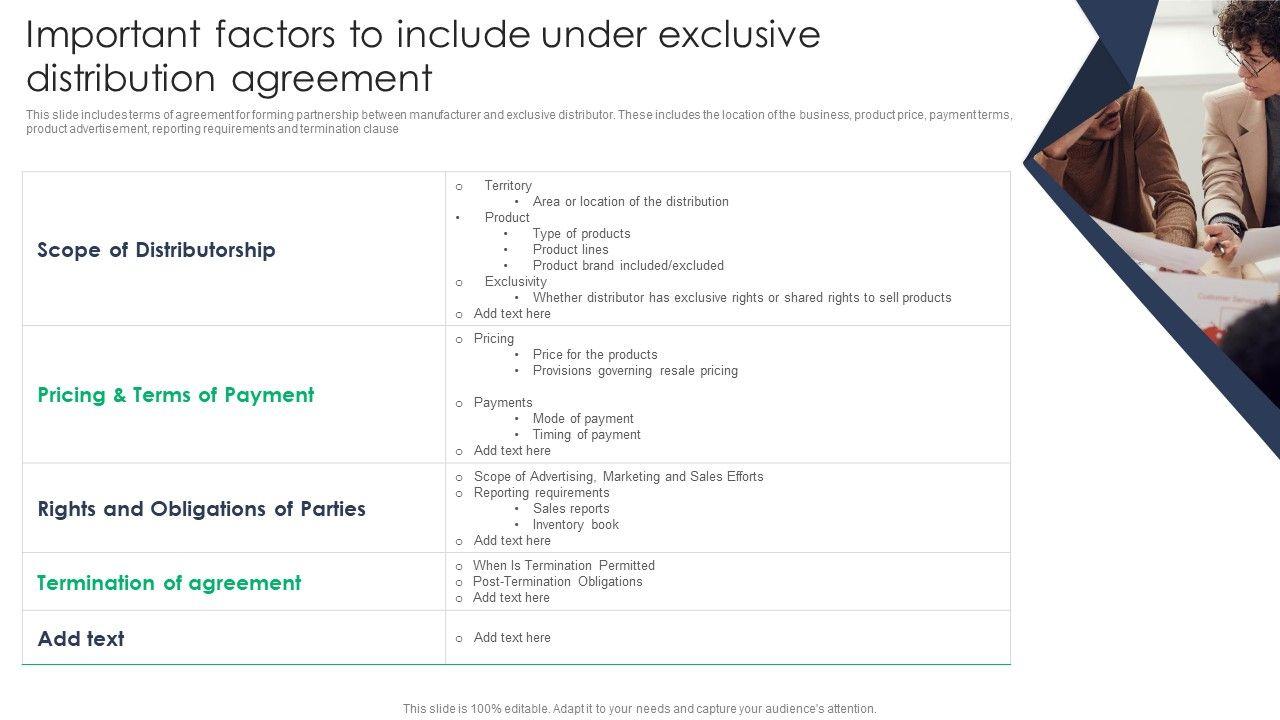Click the Rights and Obligations of Parties heading
This screenshot has width=1280, height=720.
[201, 509]
